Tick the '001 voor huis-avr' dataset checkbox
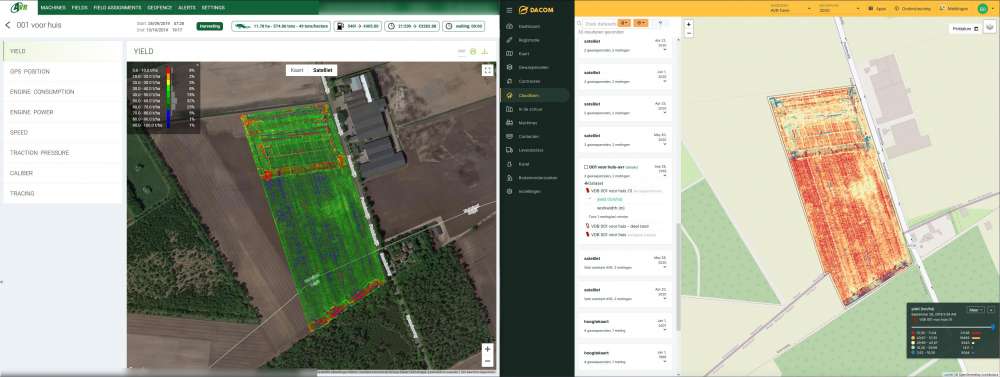Screen dimensions: 1000x377 point(586,167)
